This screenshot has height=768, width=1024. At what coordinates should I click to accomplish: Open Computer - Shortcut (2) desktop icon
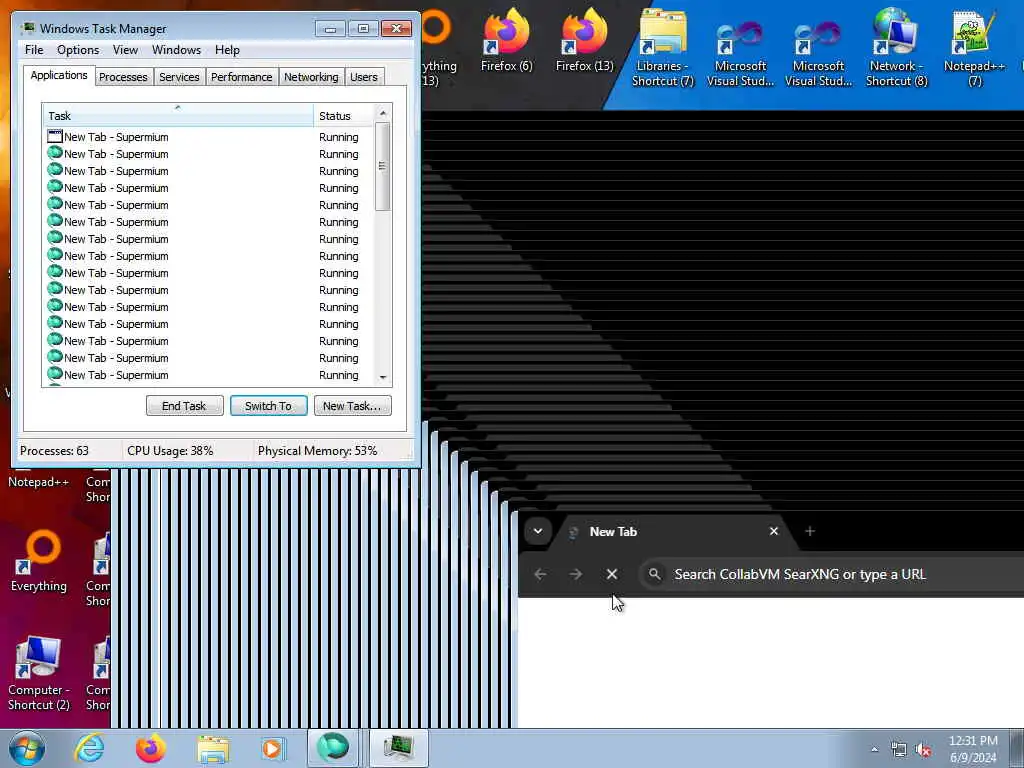[x=39, y=674]
